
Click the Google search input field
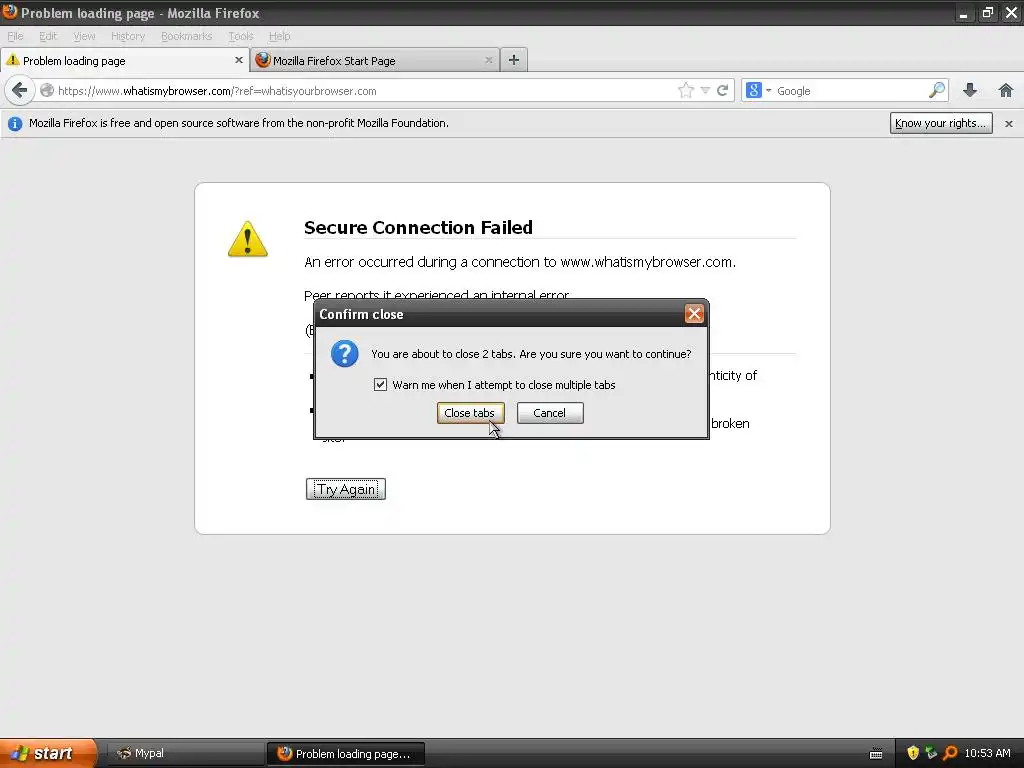(850, 91)
